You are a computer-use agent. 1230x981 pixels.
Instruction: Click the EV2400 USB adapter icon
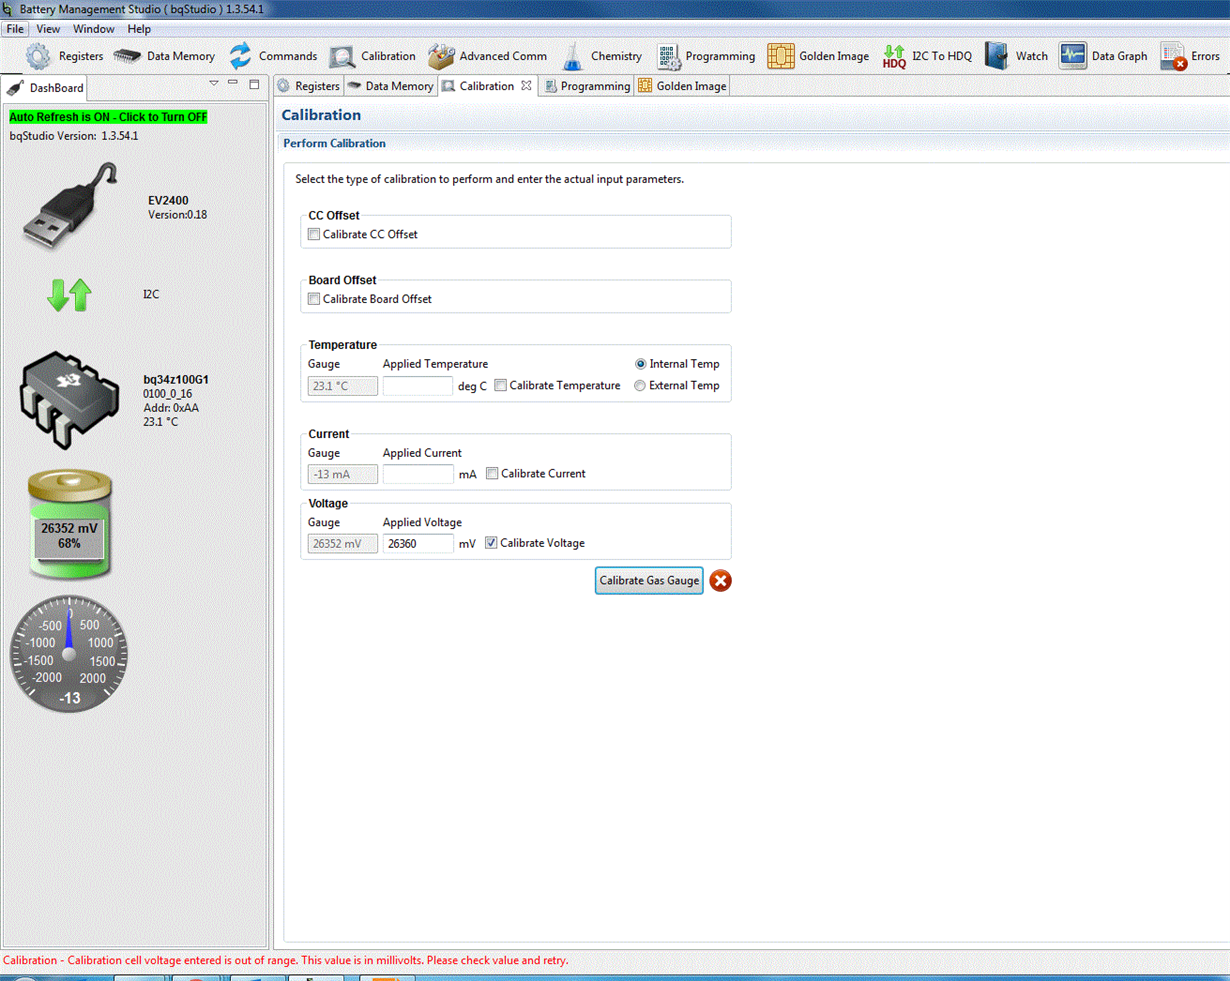[70, 206]
